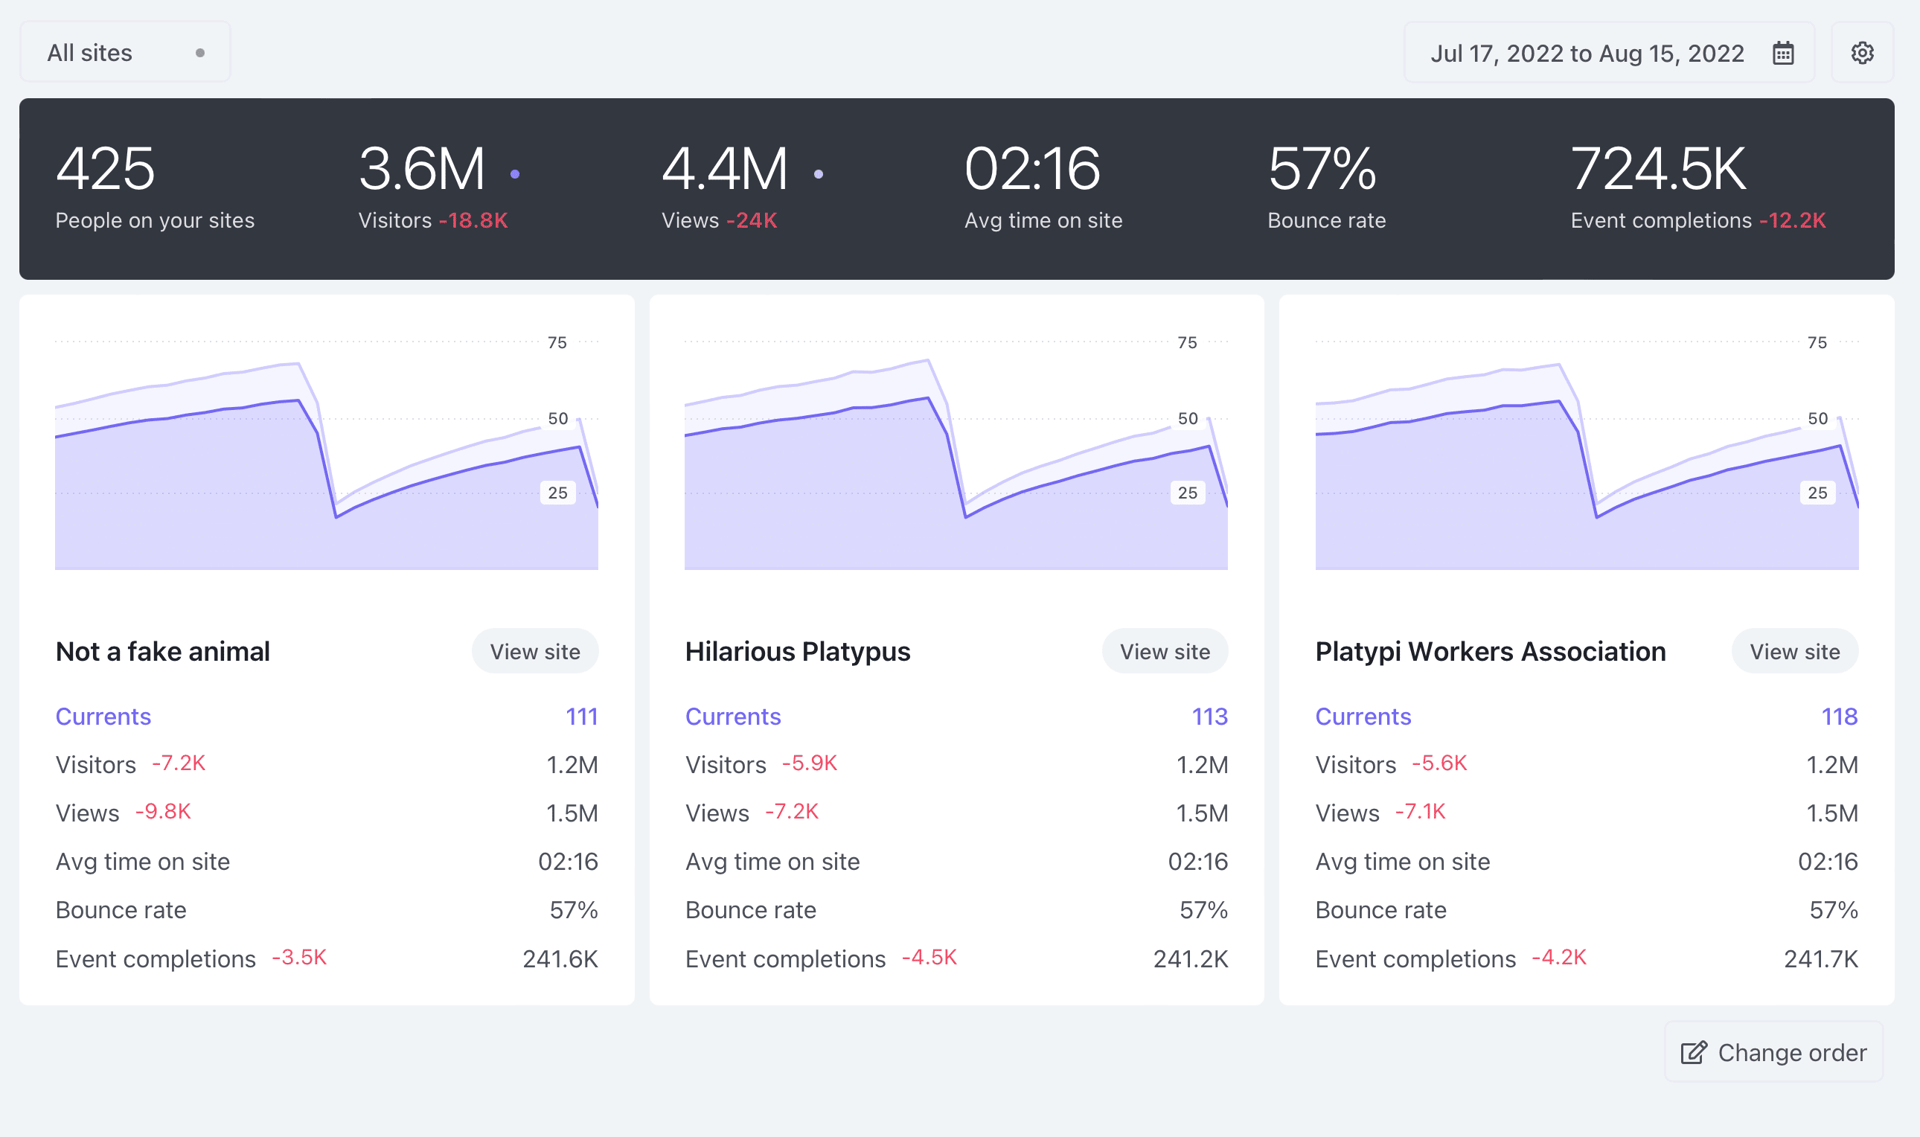Open the calendar date picker icon
This screenshot has height=1137, width=1920.
[x=1783, y=53]
